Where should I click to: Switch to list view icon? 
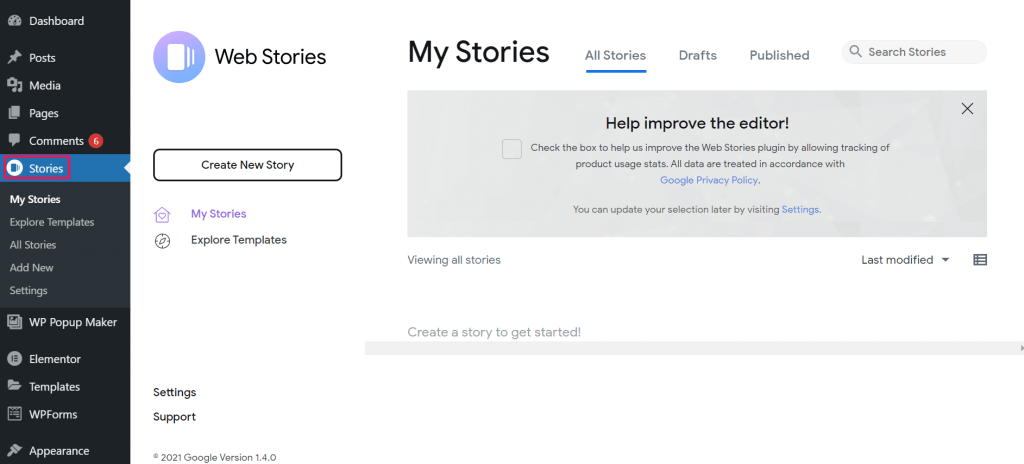[980, 260]
